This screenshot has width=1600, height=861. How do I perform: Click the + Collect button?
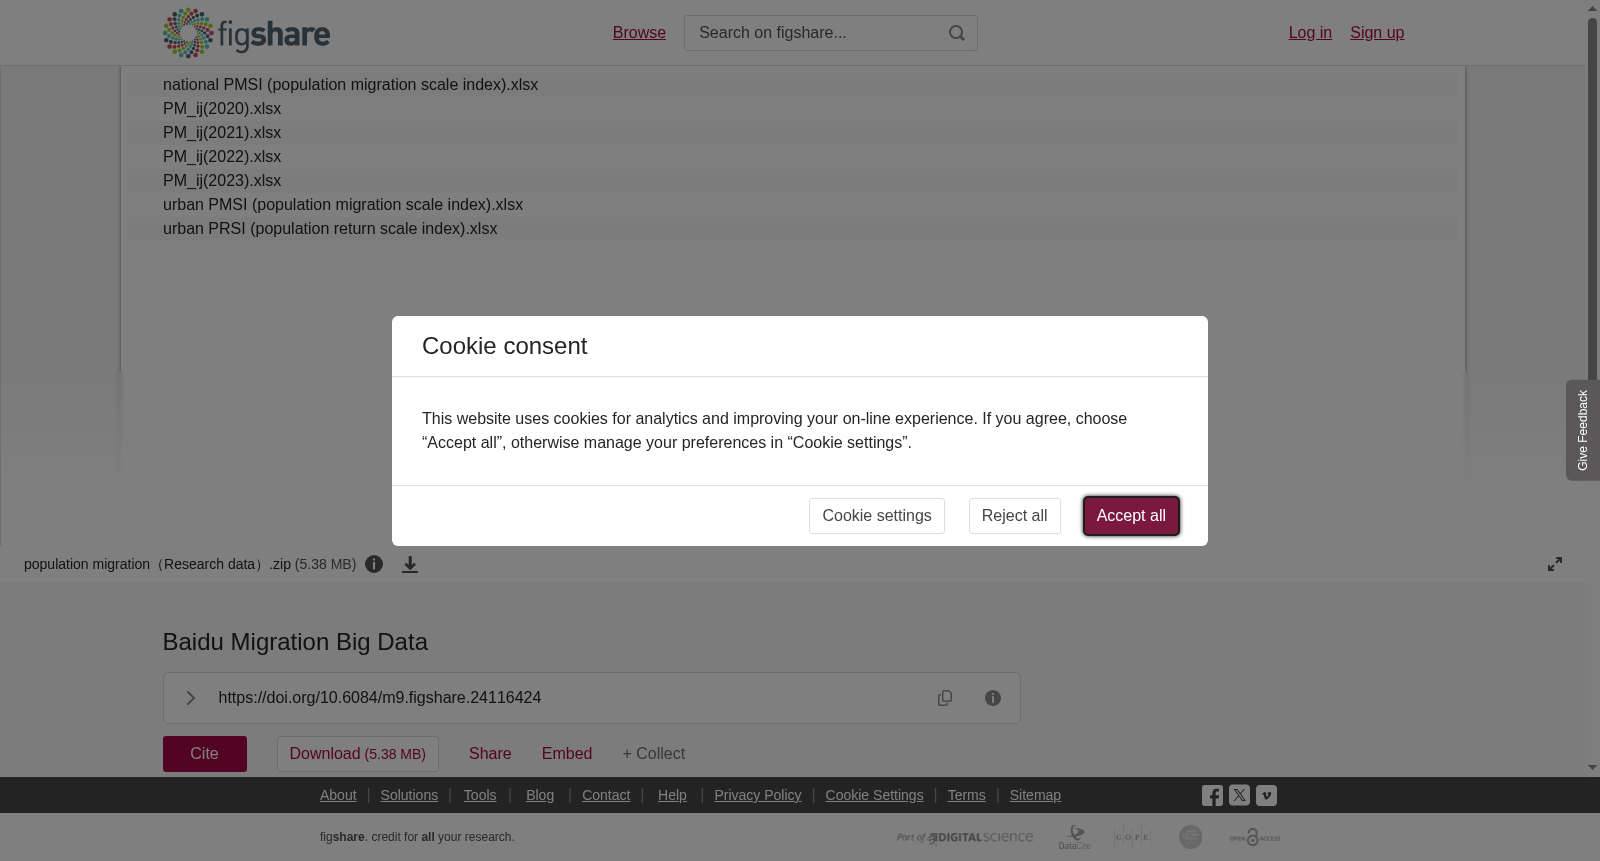pyautogui.click(x=654, y=754)
